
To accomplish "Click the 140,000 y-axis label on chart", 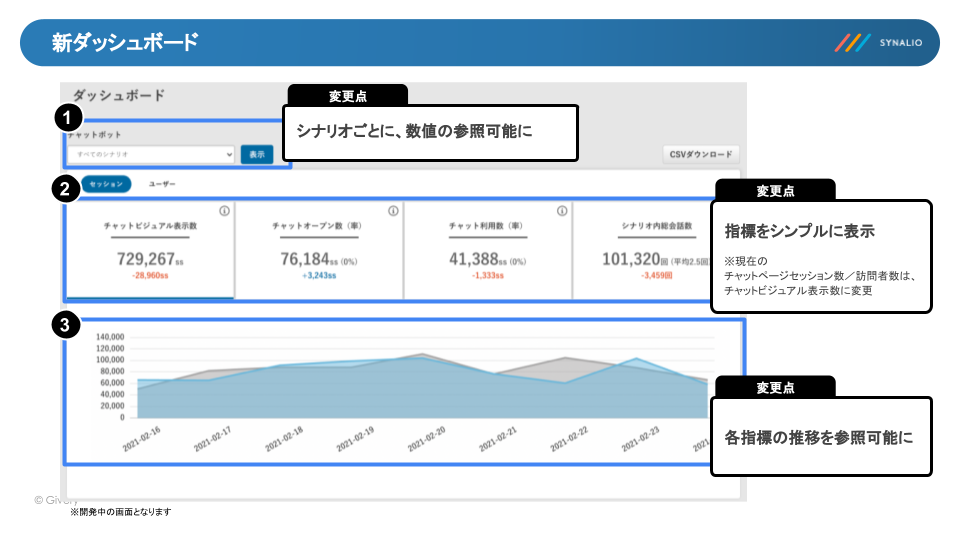I will pos(109,337).
